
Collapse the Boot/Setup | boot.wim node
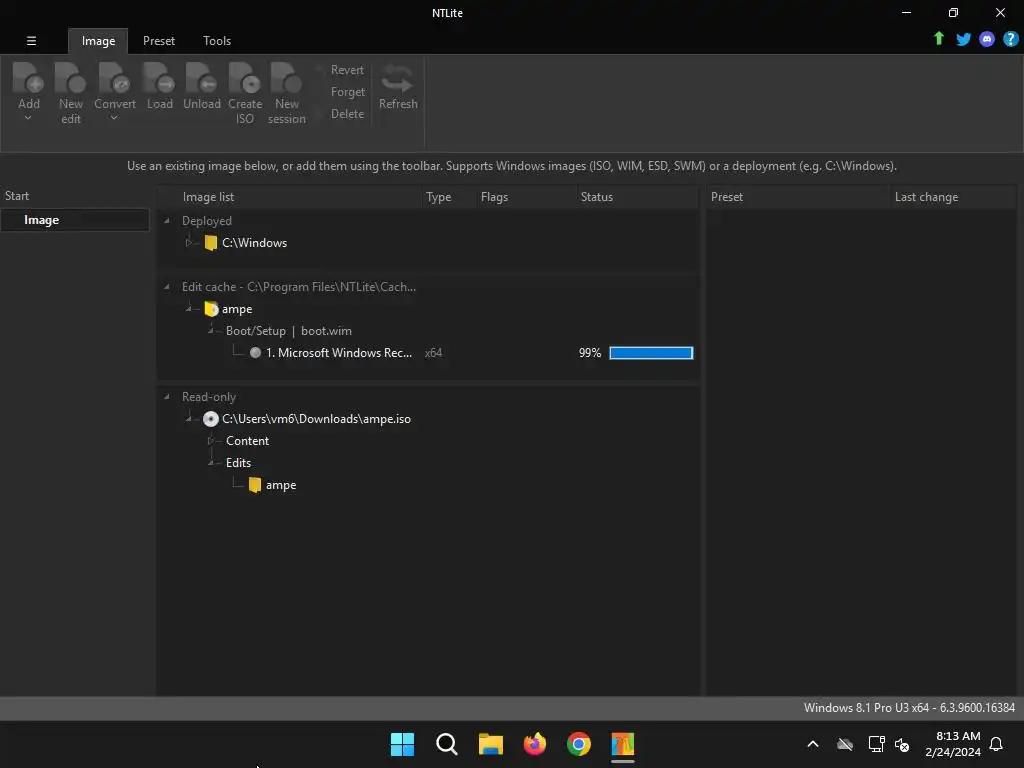[211, 330]
